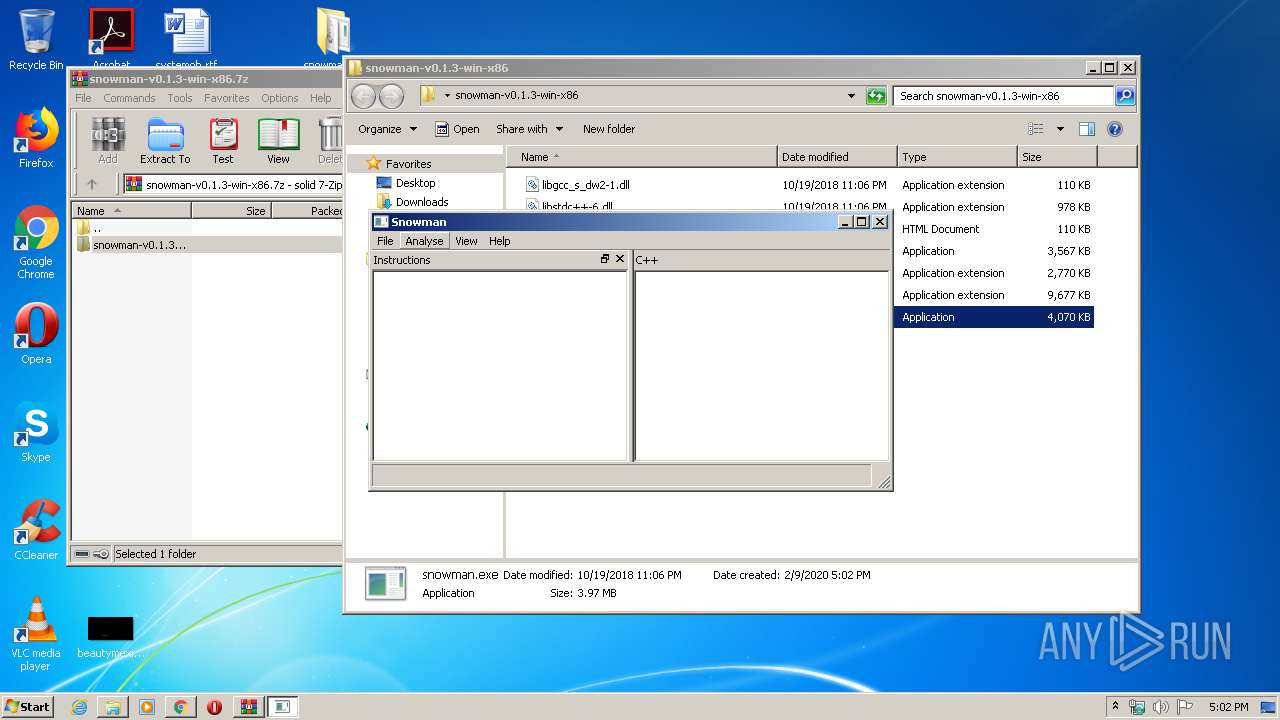1280x720 pixels.
Task: Open VLC media player desktop shortcut
Action: point(36,634)
